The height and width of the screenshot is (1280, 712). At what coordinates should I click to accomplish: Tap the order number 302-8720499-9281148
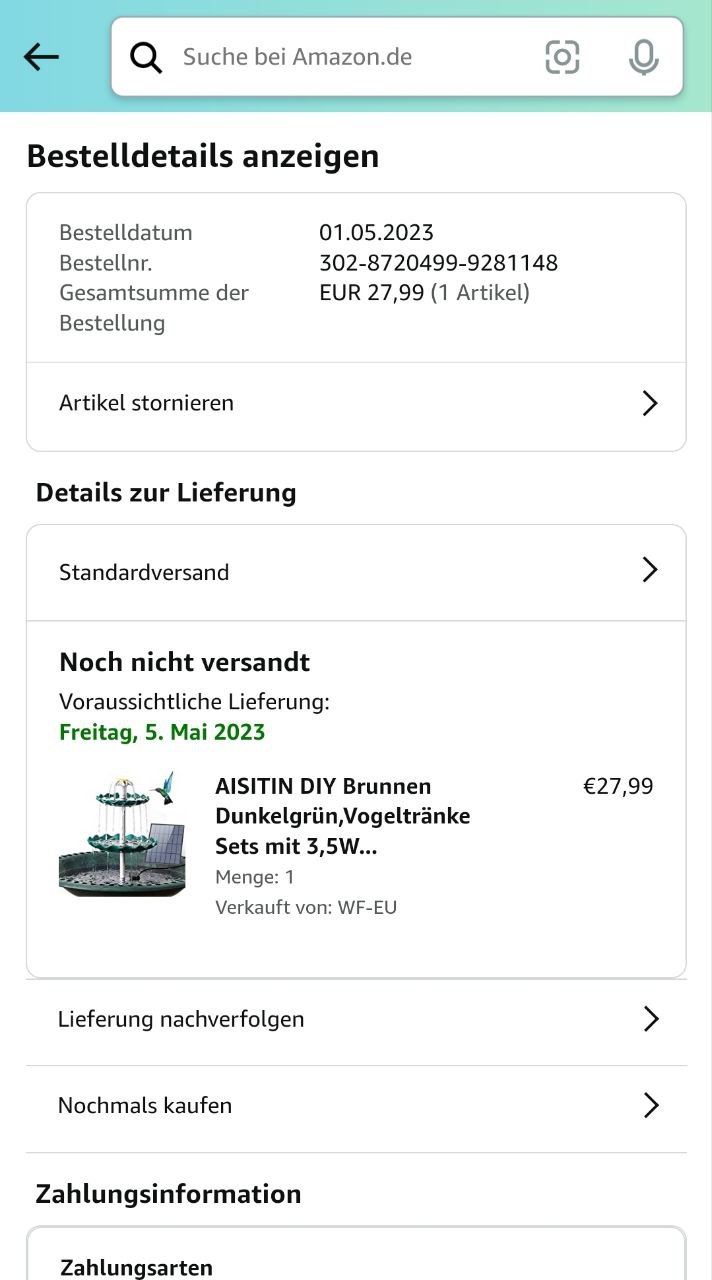(x=438, y=263)
